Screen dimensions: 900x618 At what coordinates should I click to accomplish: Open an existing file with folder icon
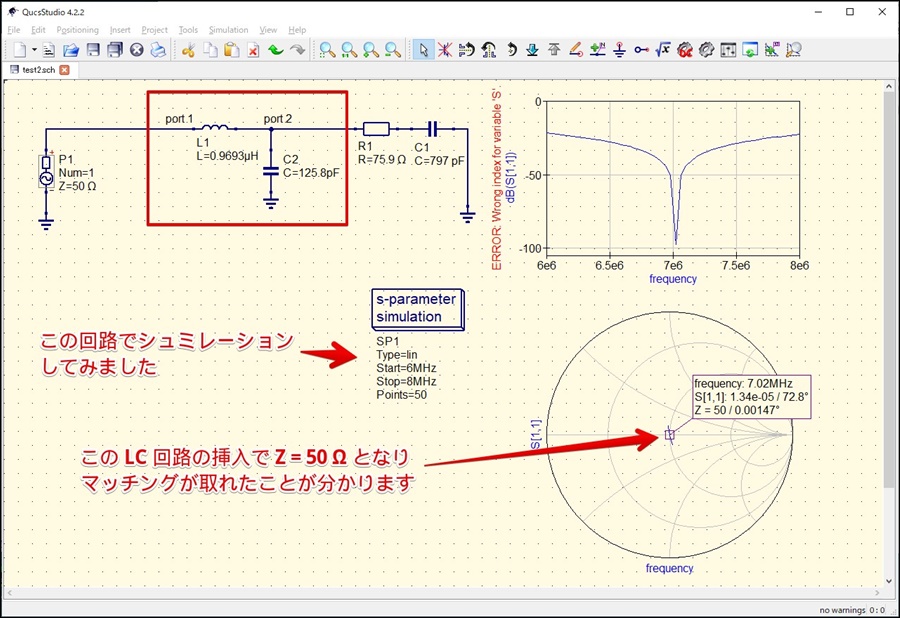coord(71,50)
